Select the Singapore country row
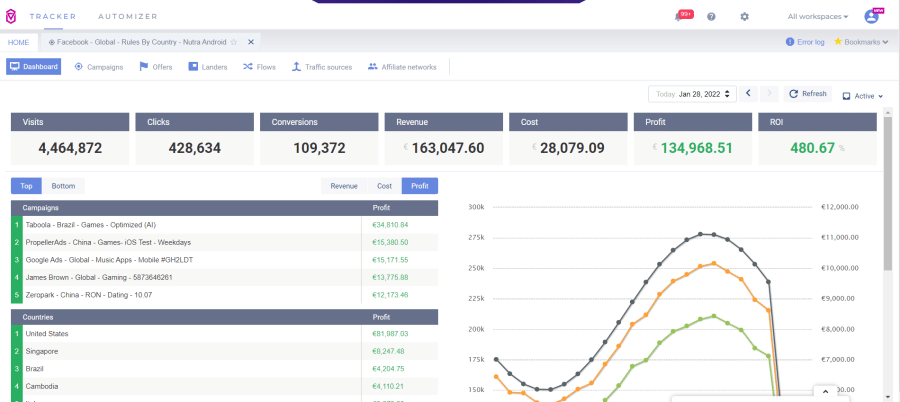This screenshot has width=900, height=402. click(x=224, y=351)
